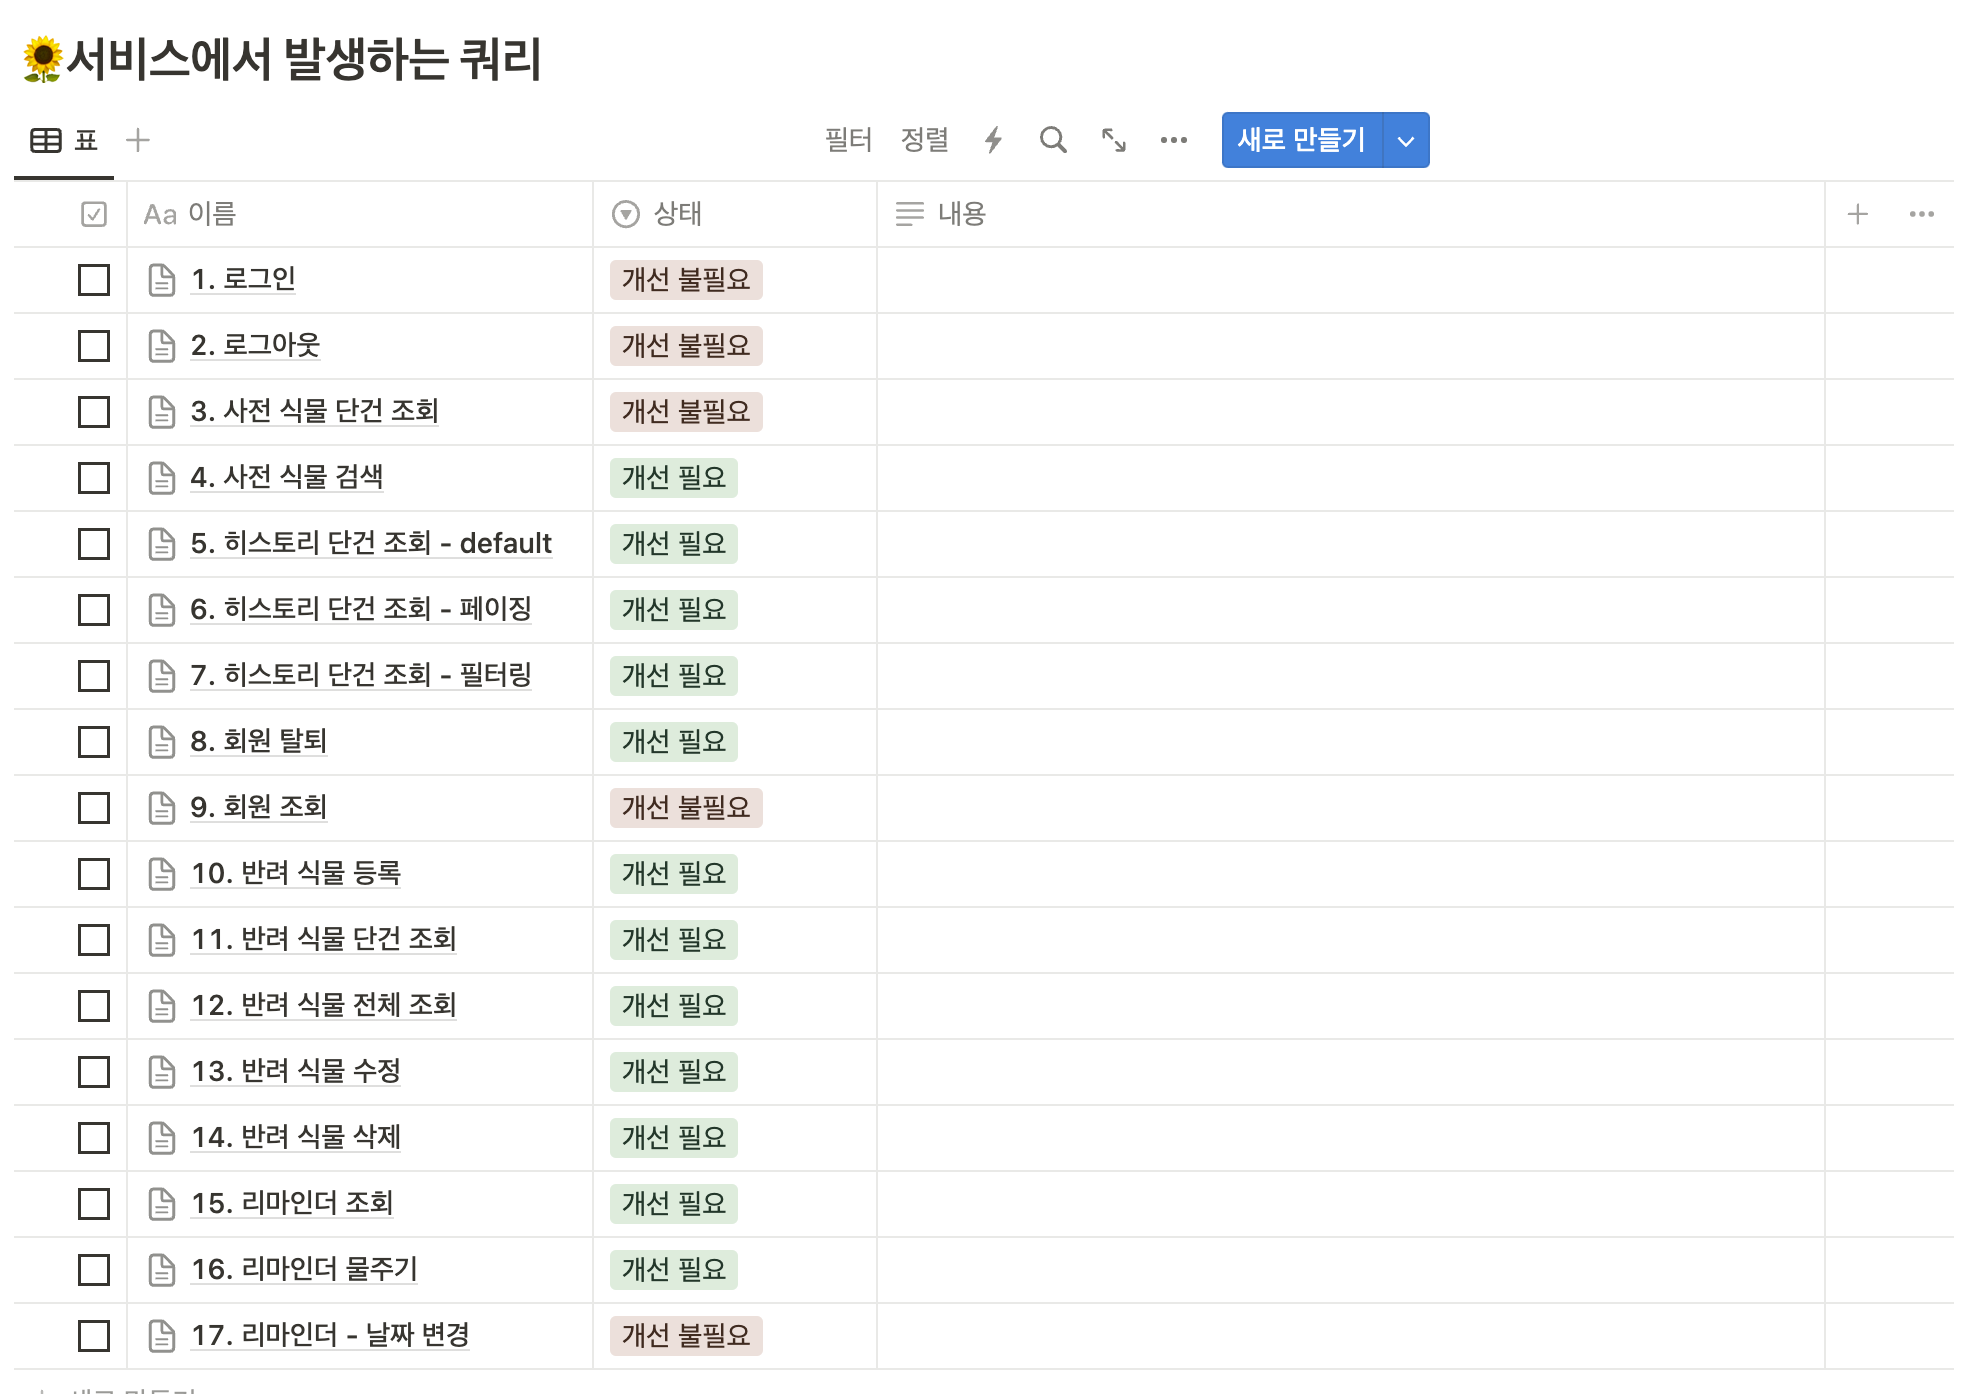Open the 필터 filter menu
This screenshot has width=1968, height=1394.
pyautogui.click(x=848, y=140)
